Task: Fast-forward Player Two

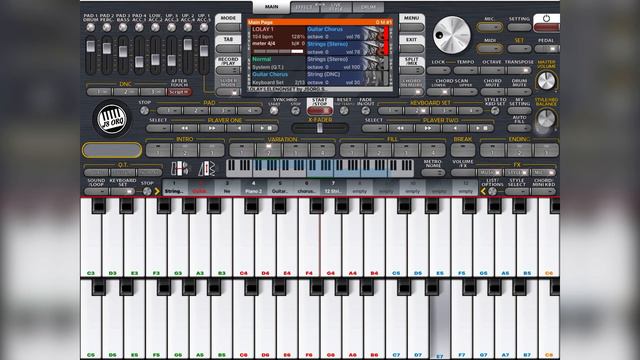Action: (428, 128)
